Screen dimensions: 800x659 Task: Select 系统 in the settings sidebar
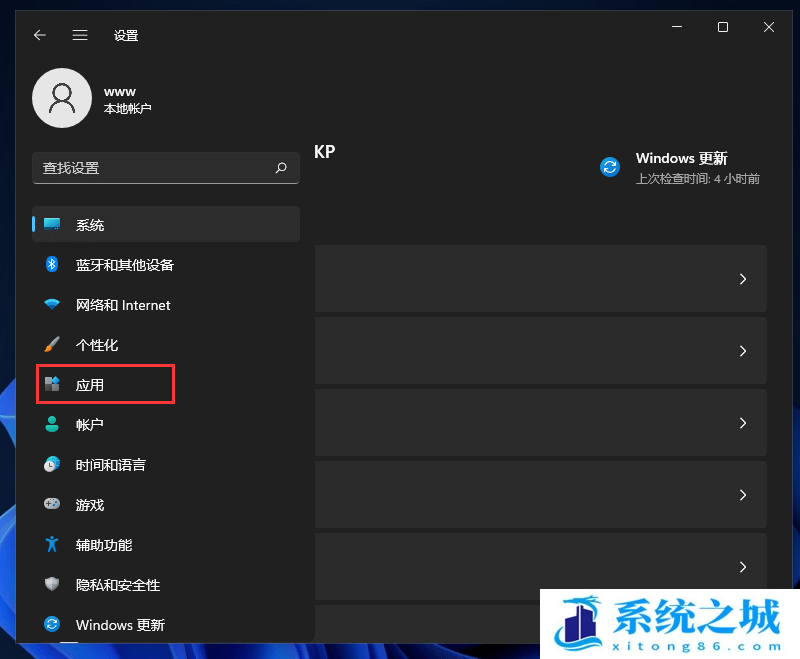[51, 224]
